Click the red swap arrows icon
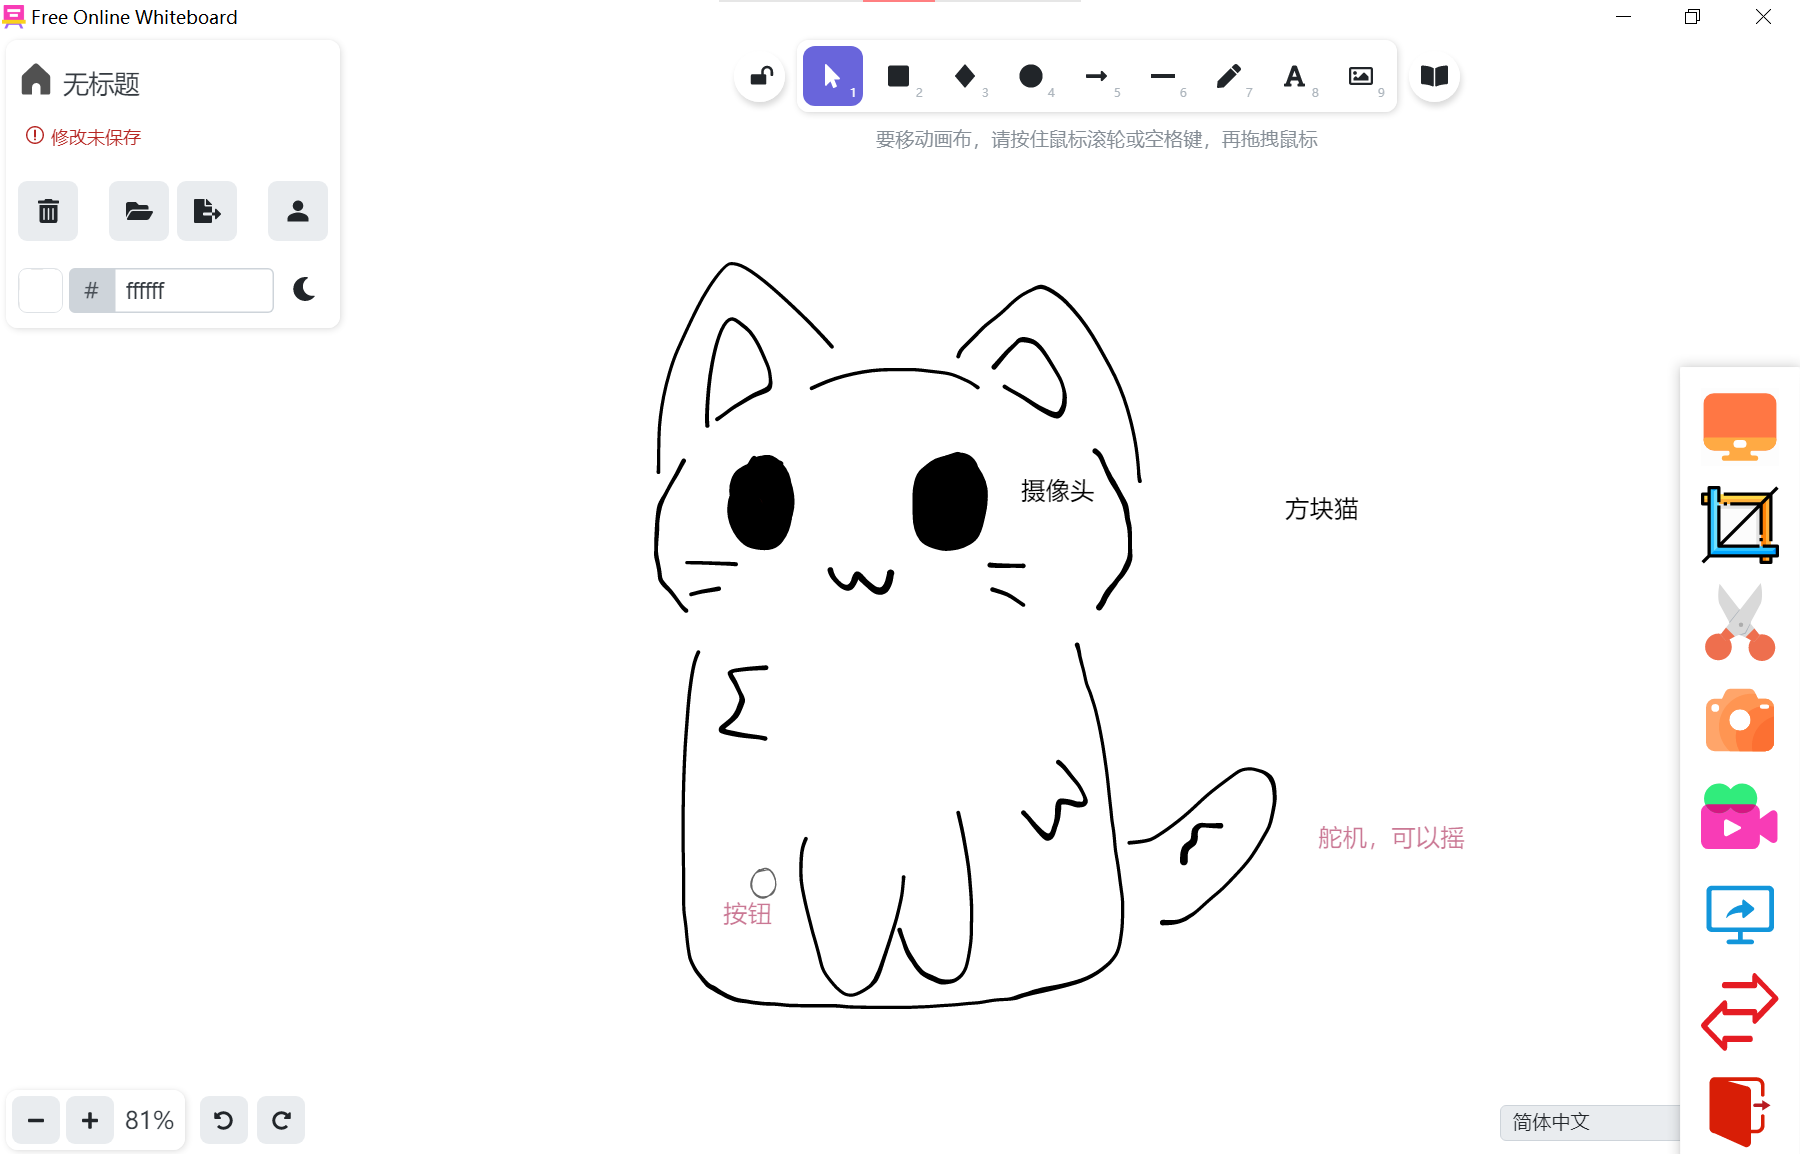1800x1154 pixels. [1740, 1012]
